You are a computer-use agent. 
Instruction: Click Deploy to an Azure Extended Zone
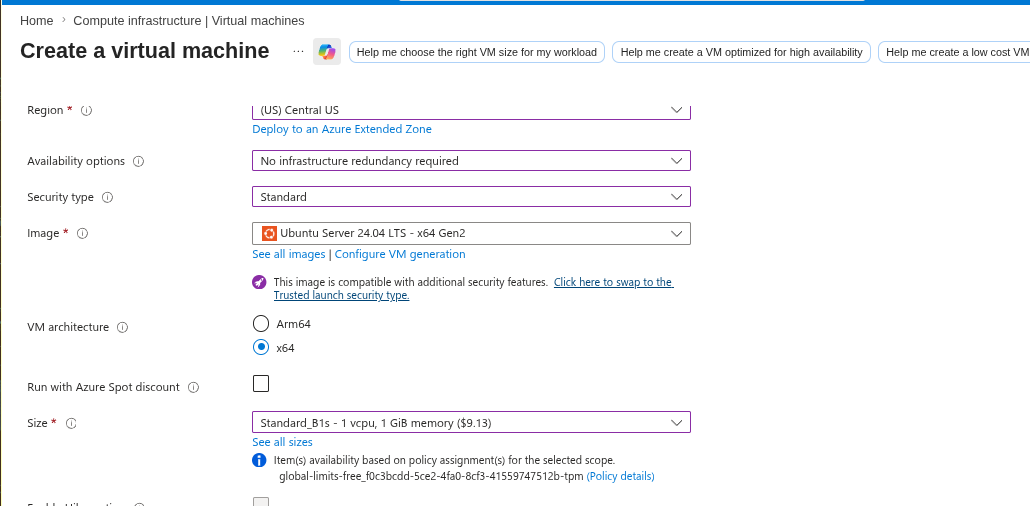tap(342, 129)
